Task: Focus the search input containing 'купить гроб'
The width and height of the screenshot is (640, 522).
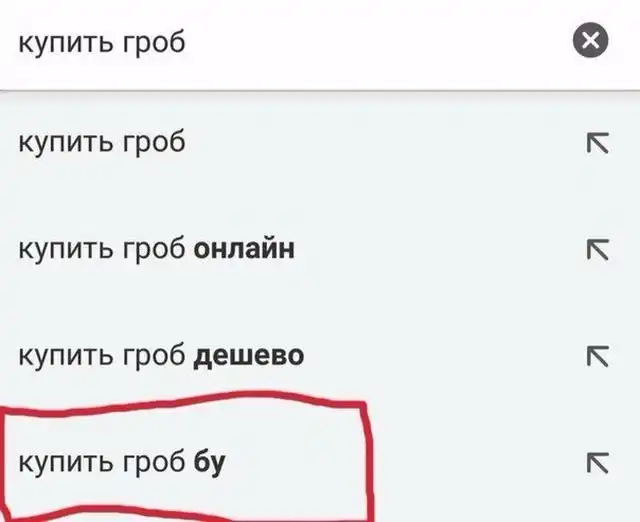Action: tap(286, 42)
